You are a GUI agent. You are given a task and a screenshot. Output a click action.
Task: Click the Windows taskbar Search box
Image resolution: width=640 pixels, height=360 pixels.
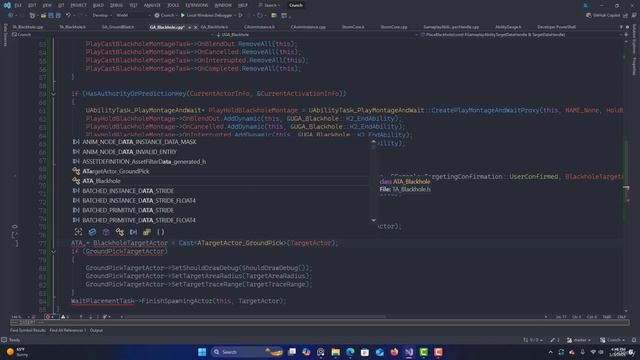tap(247, 352)
